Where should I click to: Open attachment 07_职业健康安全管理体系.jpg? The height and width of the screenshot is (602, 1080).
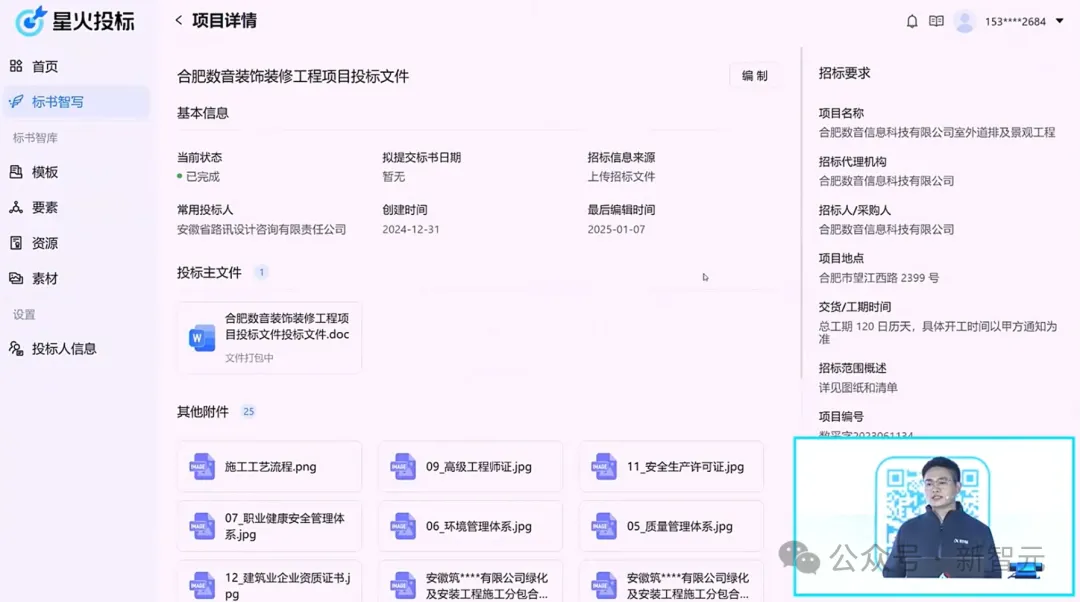[269, 526]
